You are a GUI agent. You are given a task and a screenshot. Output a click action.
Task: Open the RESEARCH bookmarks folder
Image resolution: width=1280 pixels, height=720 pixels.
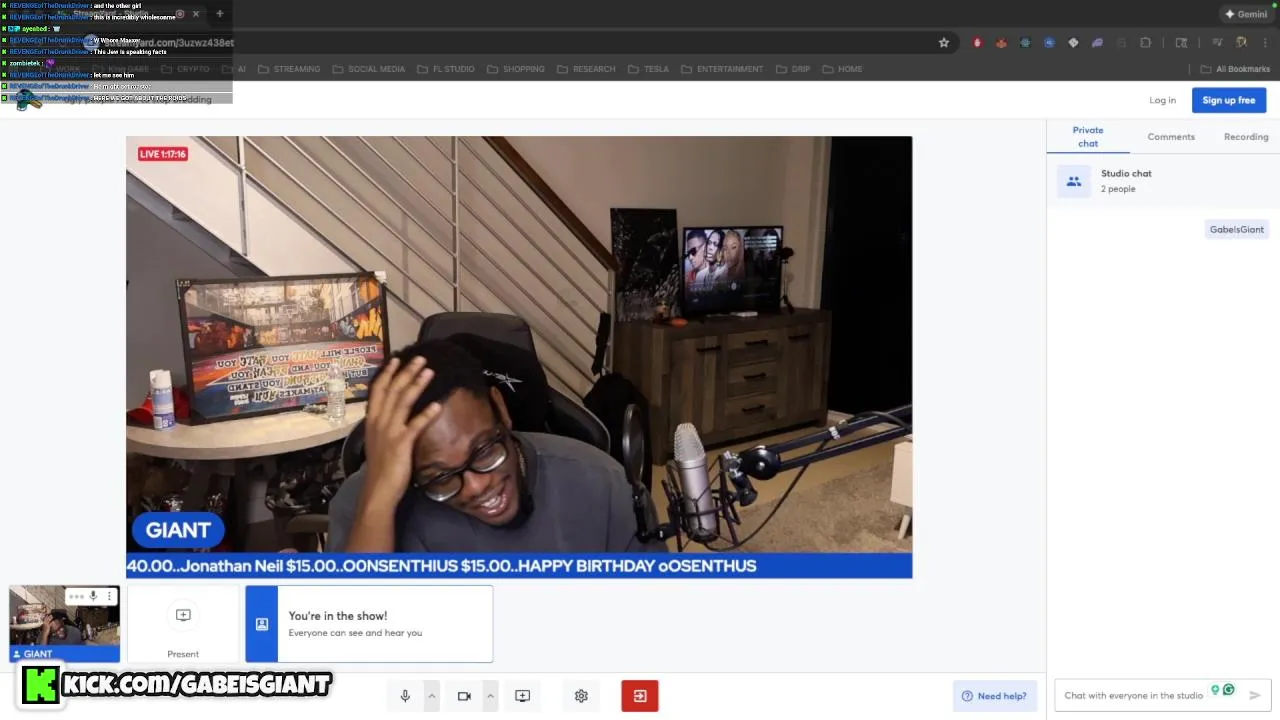tap(586, 69)
